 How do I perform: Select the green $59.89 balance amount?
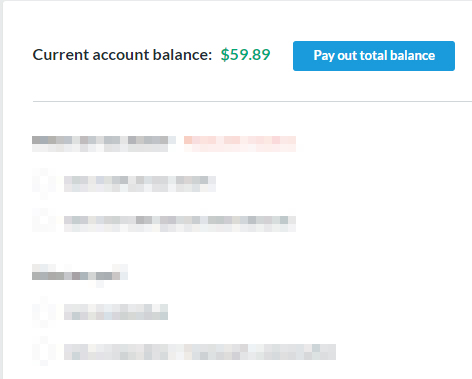(245, 55)
